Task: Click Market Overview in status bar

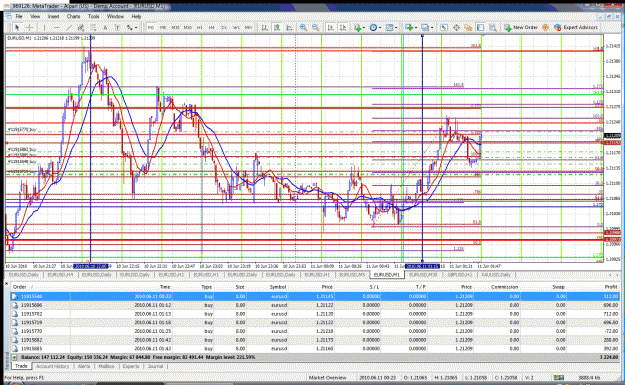Action: pyautogui.click(x=327, y=377)
